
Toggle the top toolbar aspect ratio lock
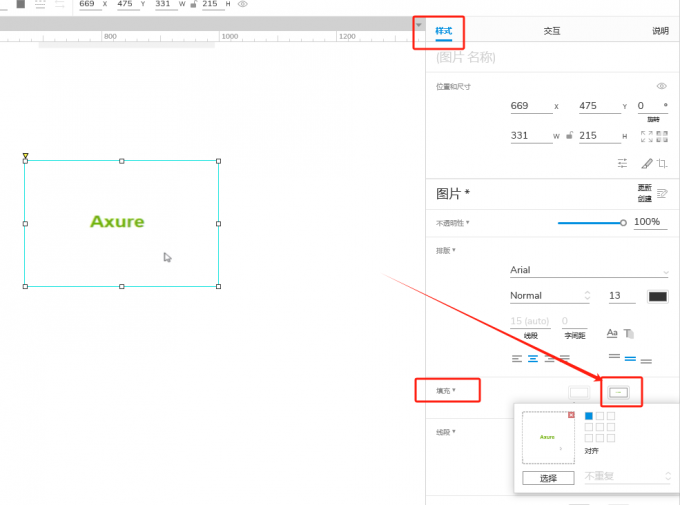pyautogui.click(x=193, y=4)
